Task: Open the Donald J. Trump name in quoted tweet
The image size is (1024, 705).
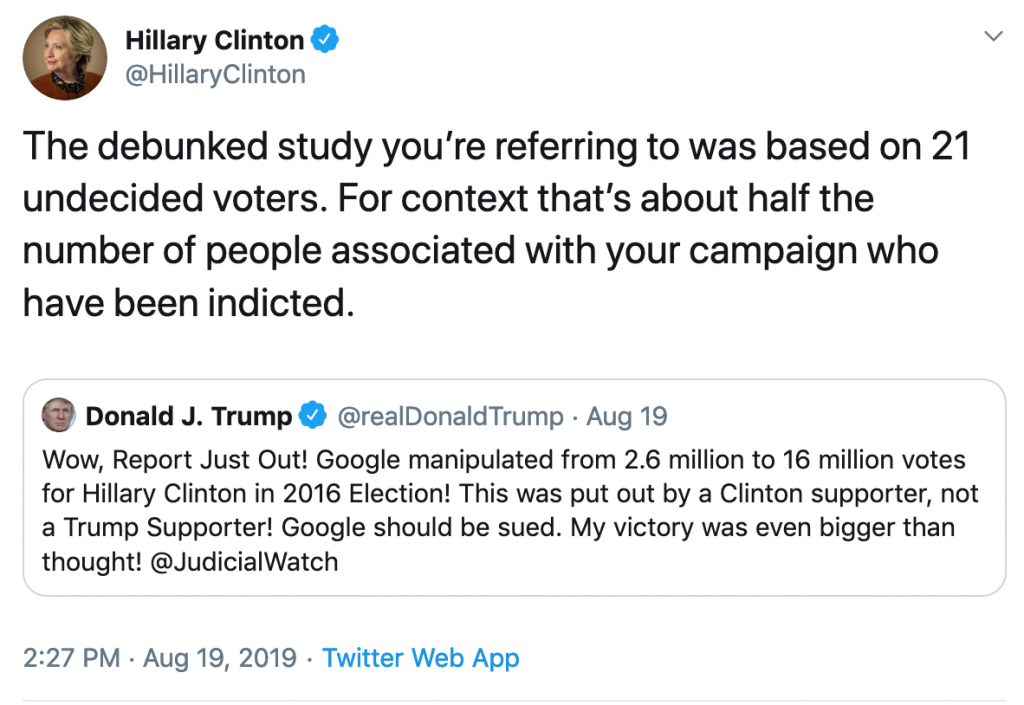Action: (x=189, y=416)
